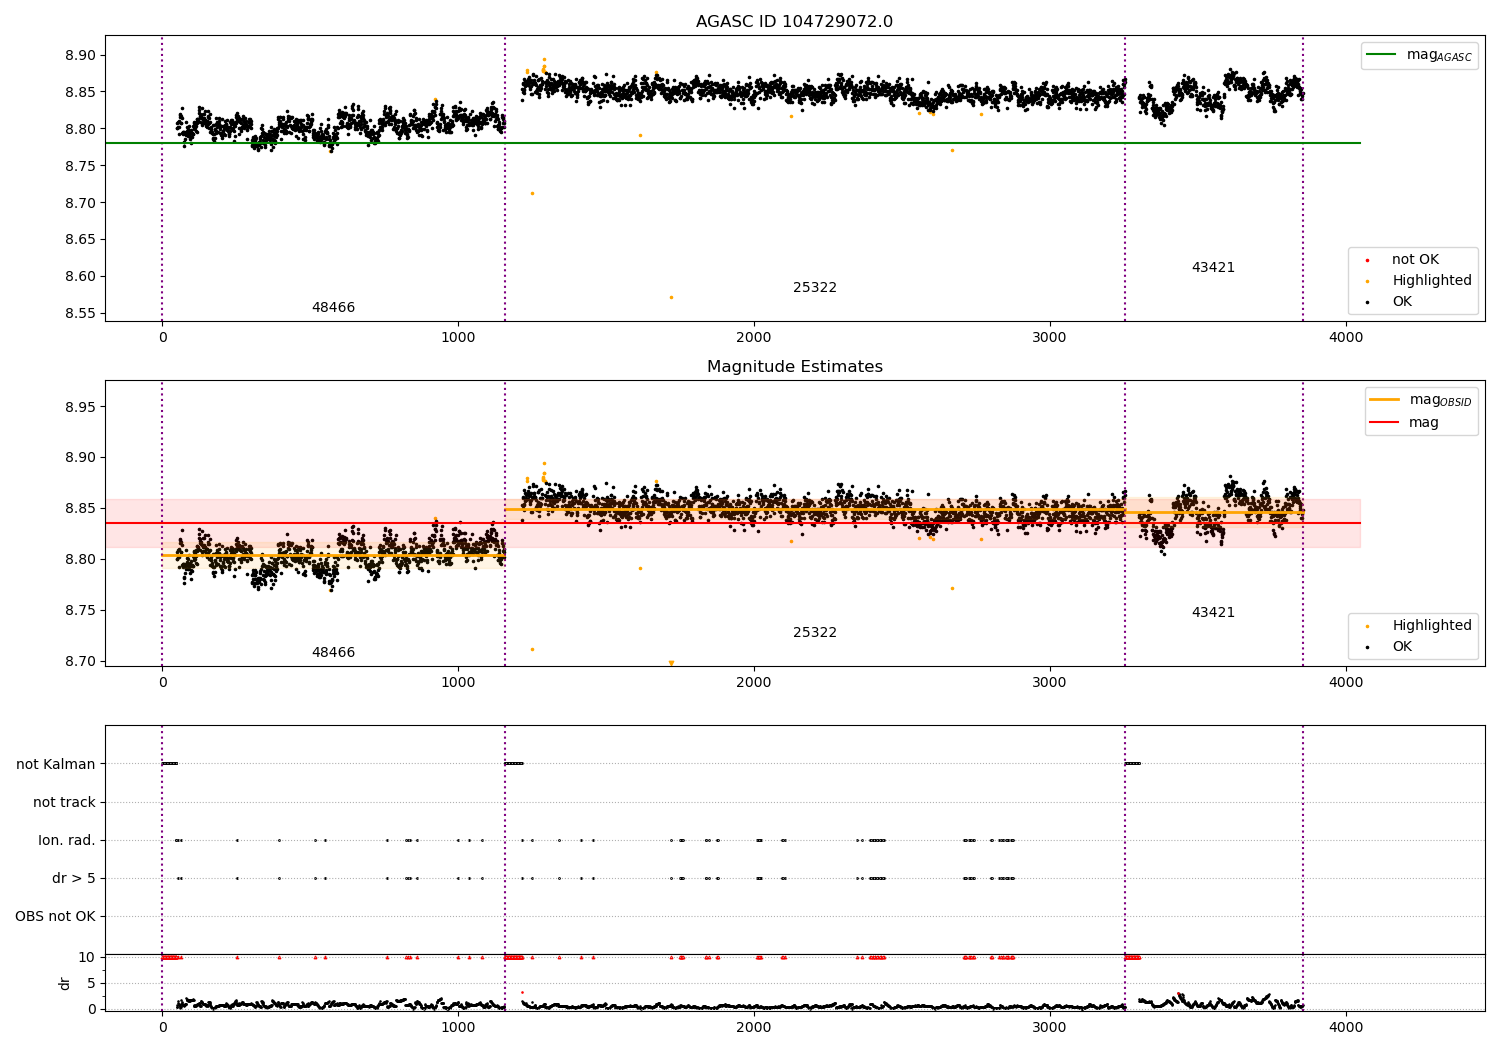Click the orange dot beside 'Highlighted' in top plot legend
This screenshot has width=1500, height=1050.
tap(1368, 281)
